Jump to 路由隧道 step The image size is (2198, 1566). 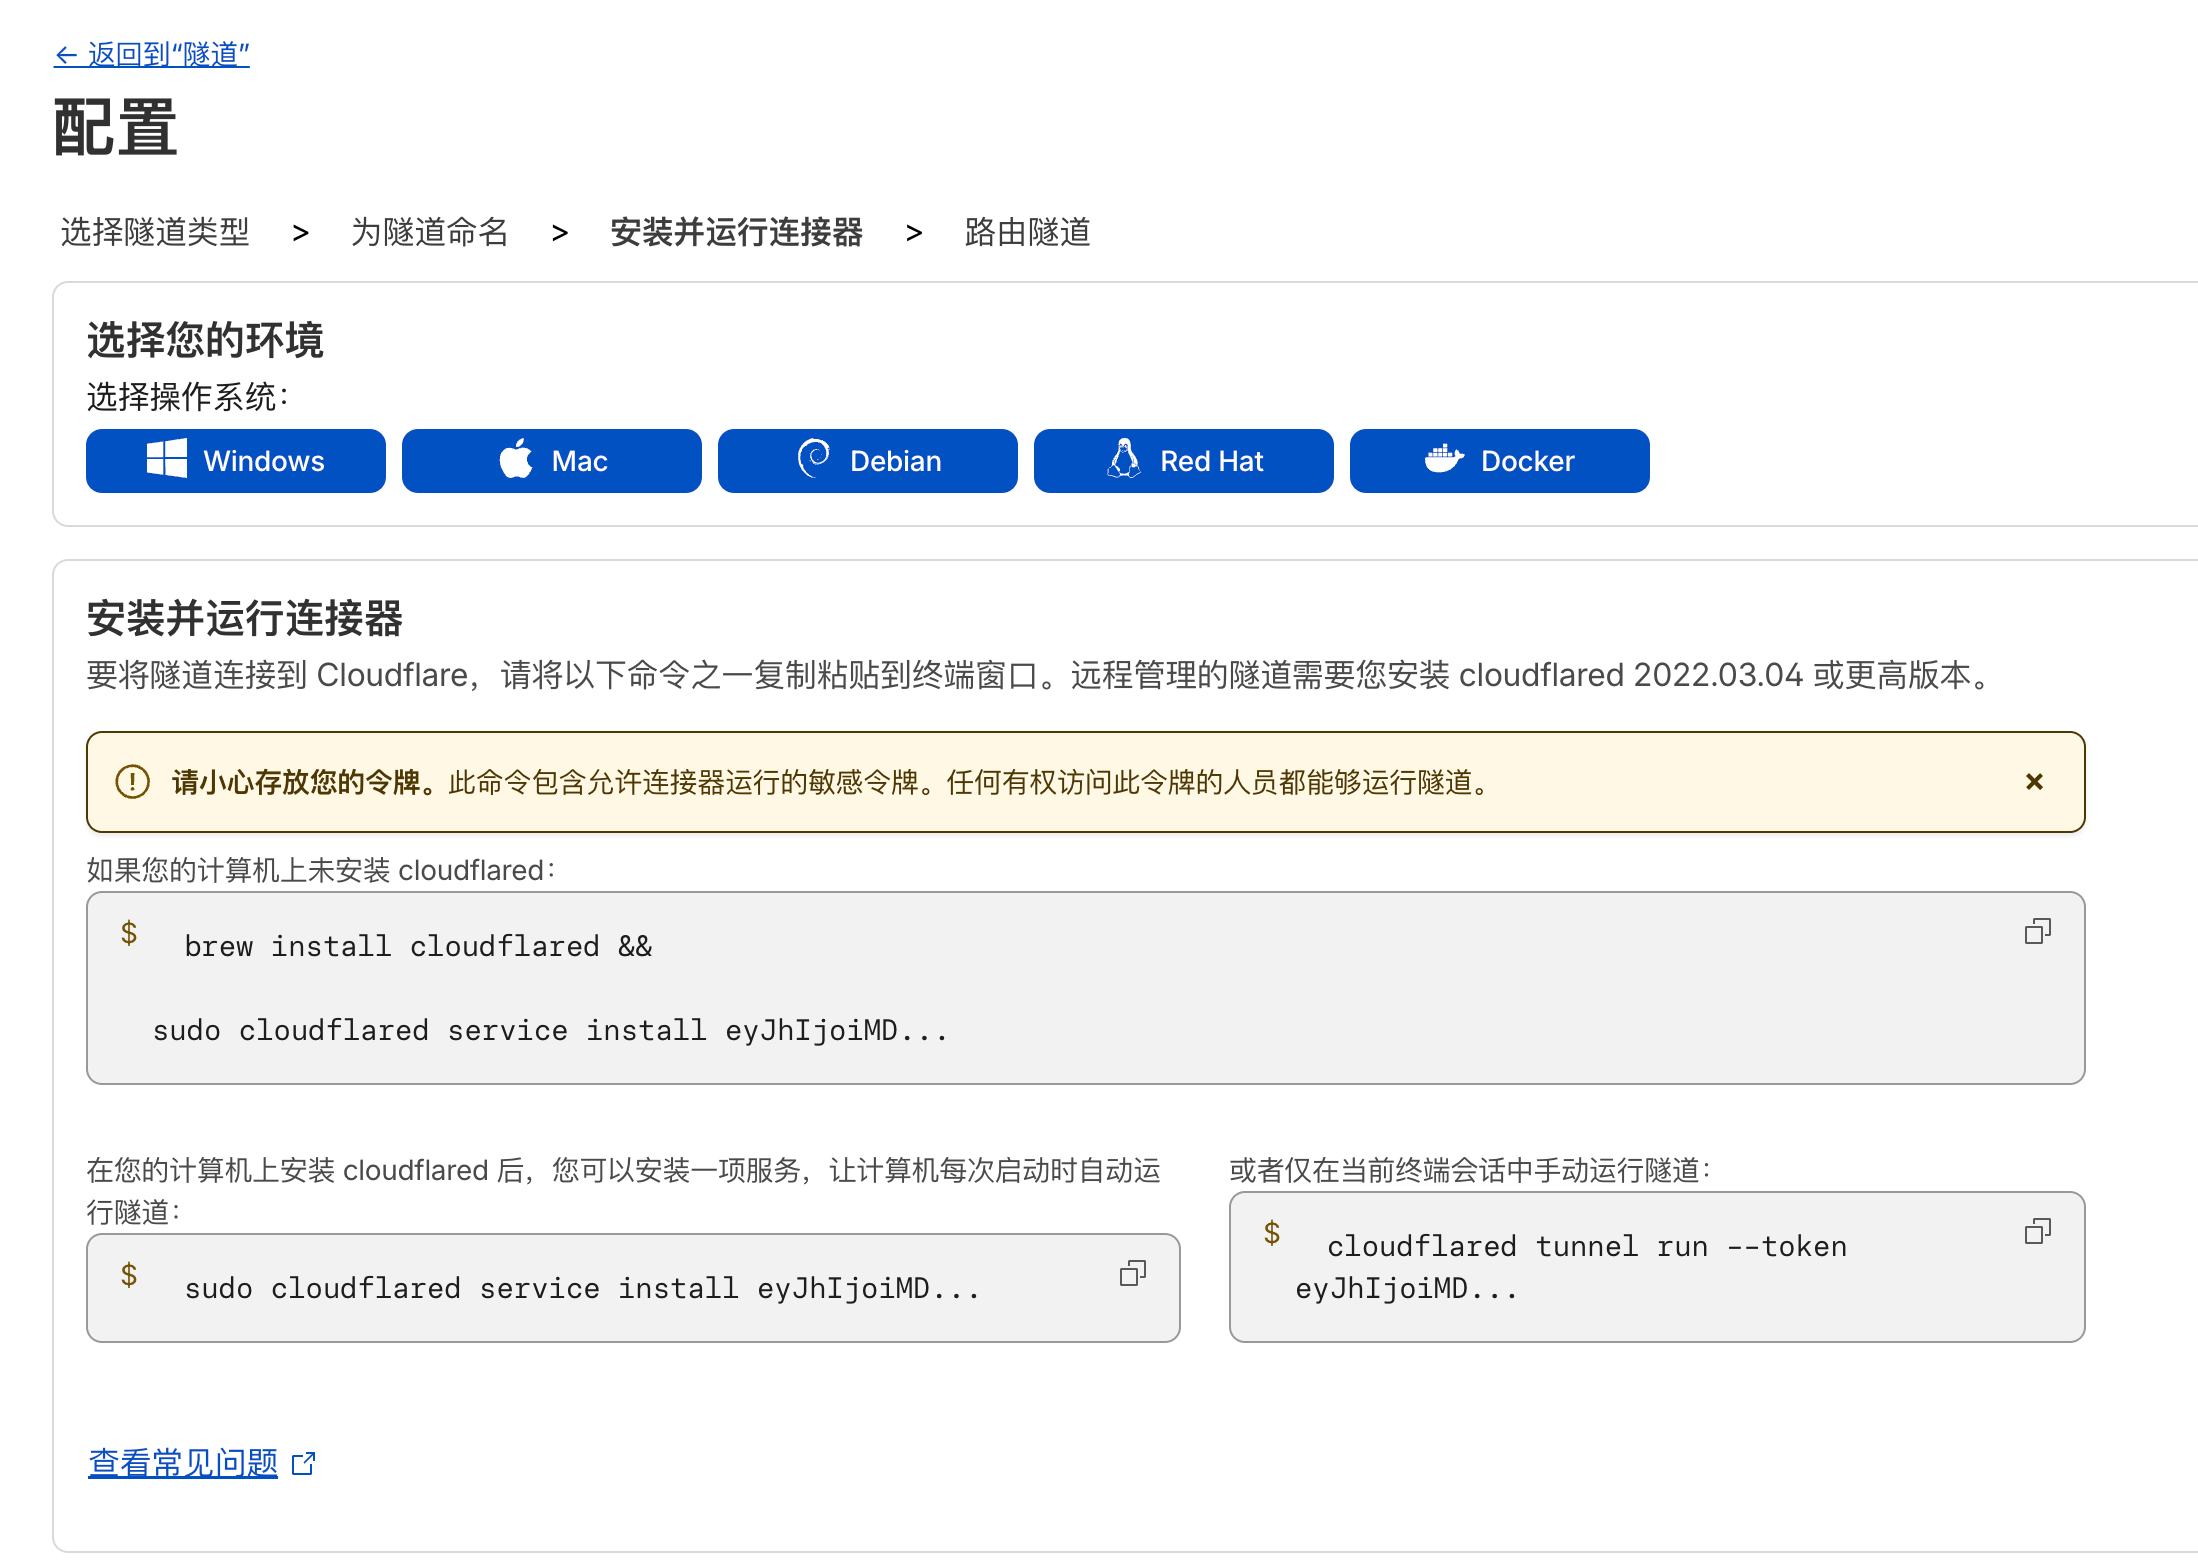pos(1027,232)
